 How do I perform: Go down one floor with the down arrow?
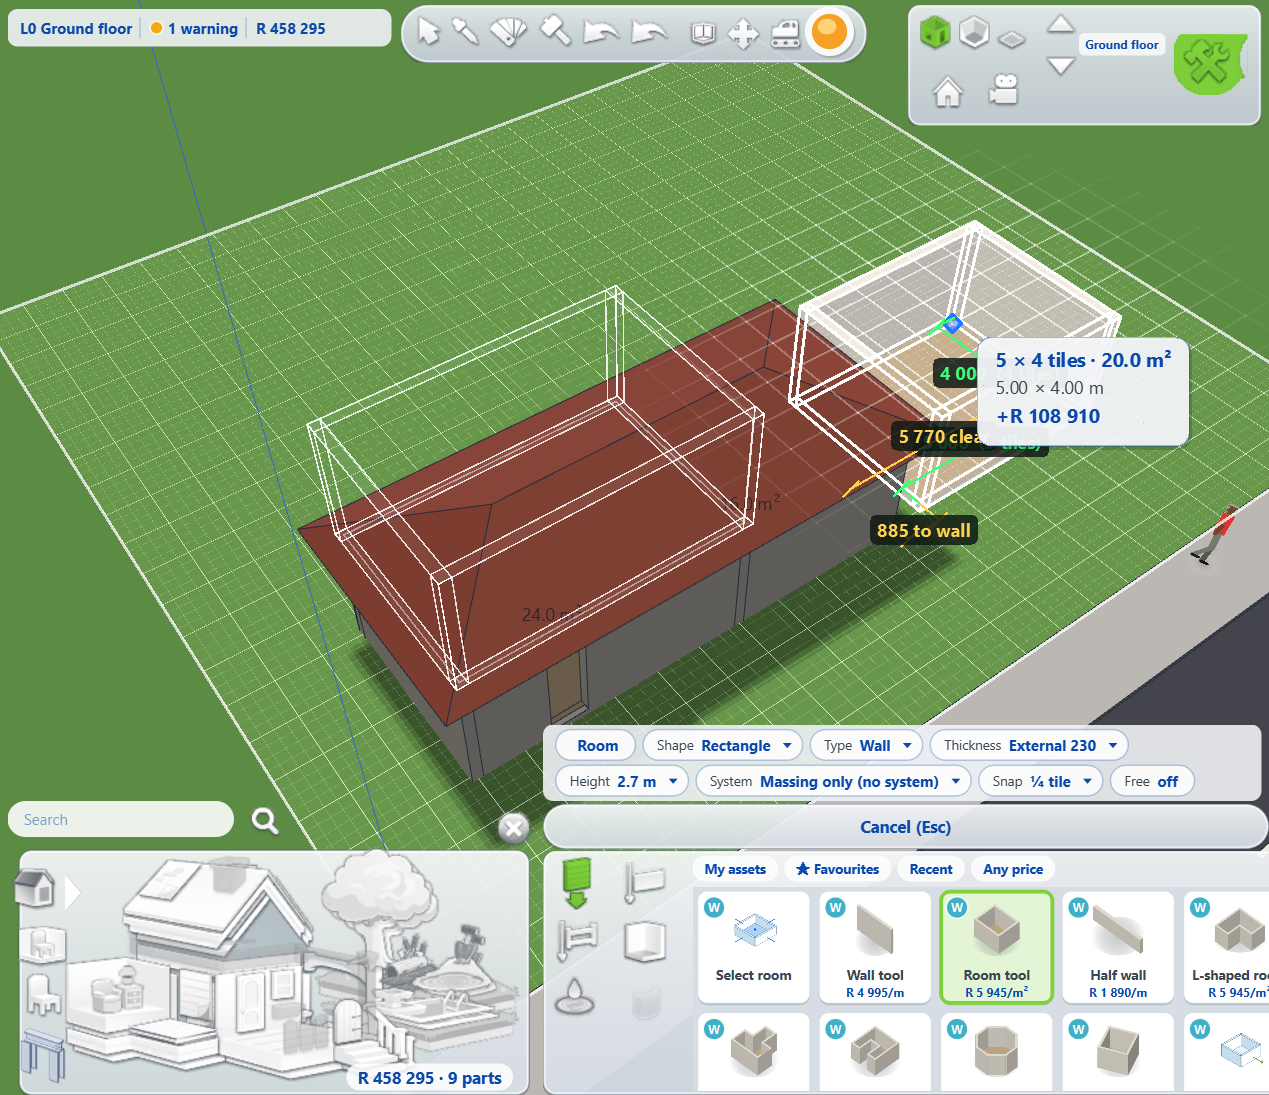tap(1060, 66)
